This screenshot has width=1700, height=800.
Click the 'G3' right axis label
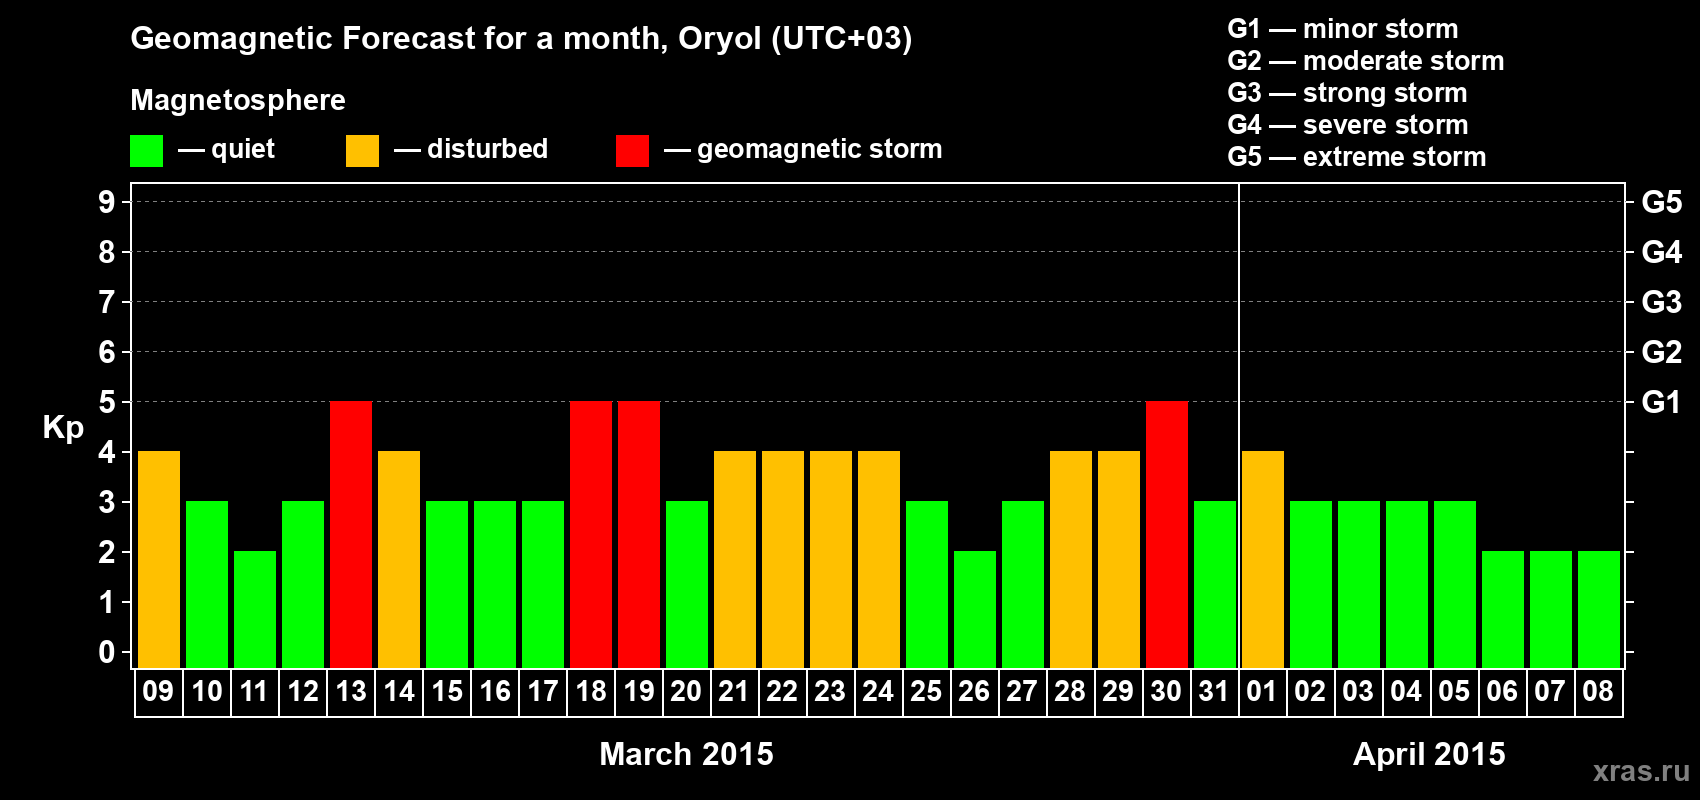[x=1662, y=302]
